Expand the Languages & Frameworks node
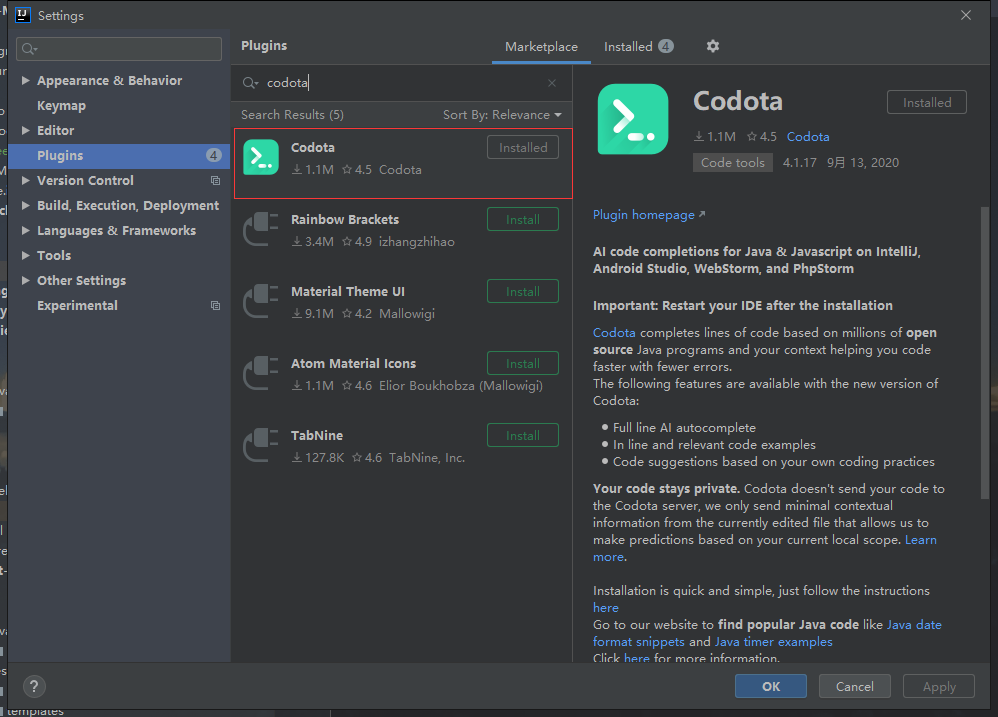The image size is (998, 717). click(x=26, y=231)
